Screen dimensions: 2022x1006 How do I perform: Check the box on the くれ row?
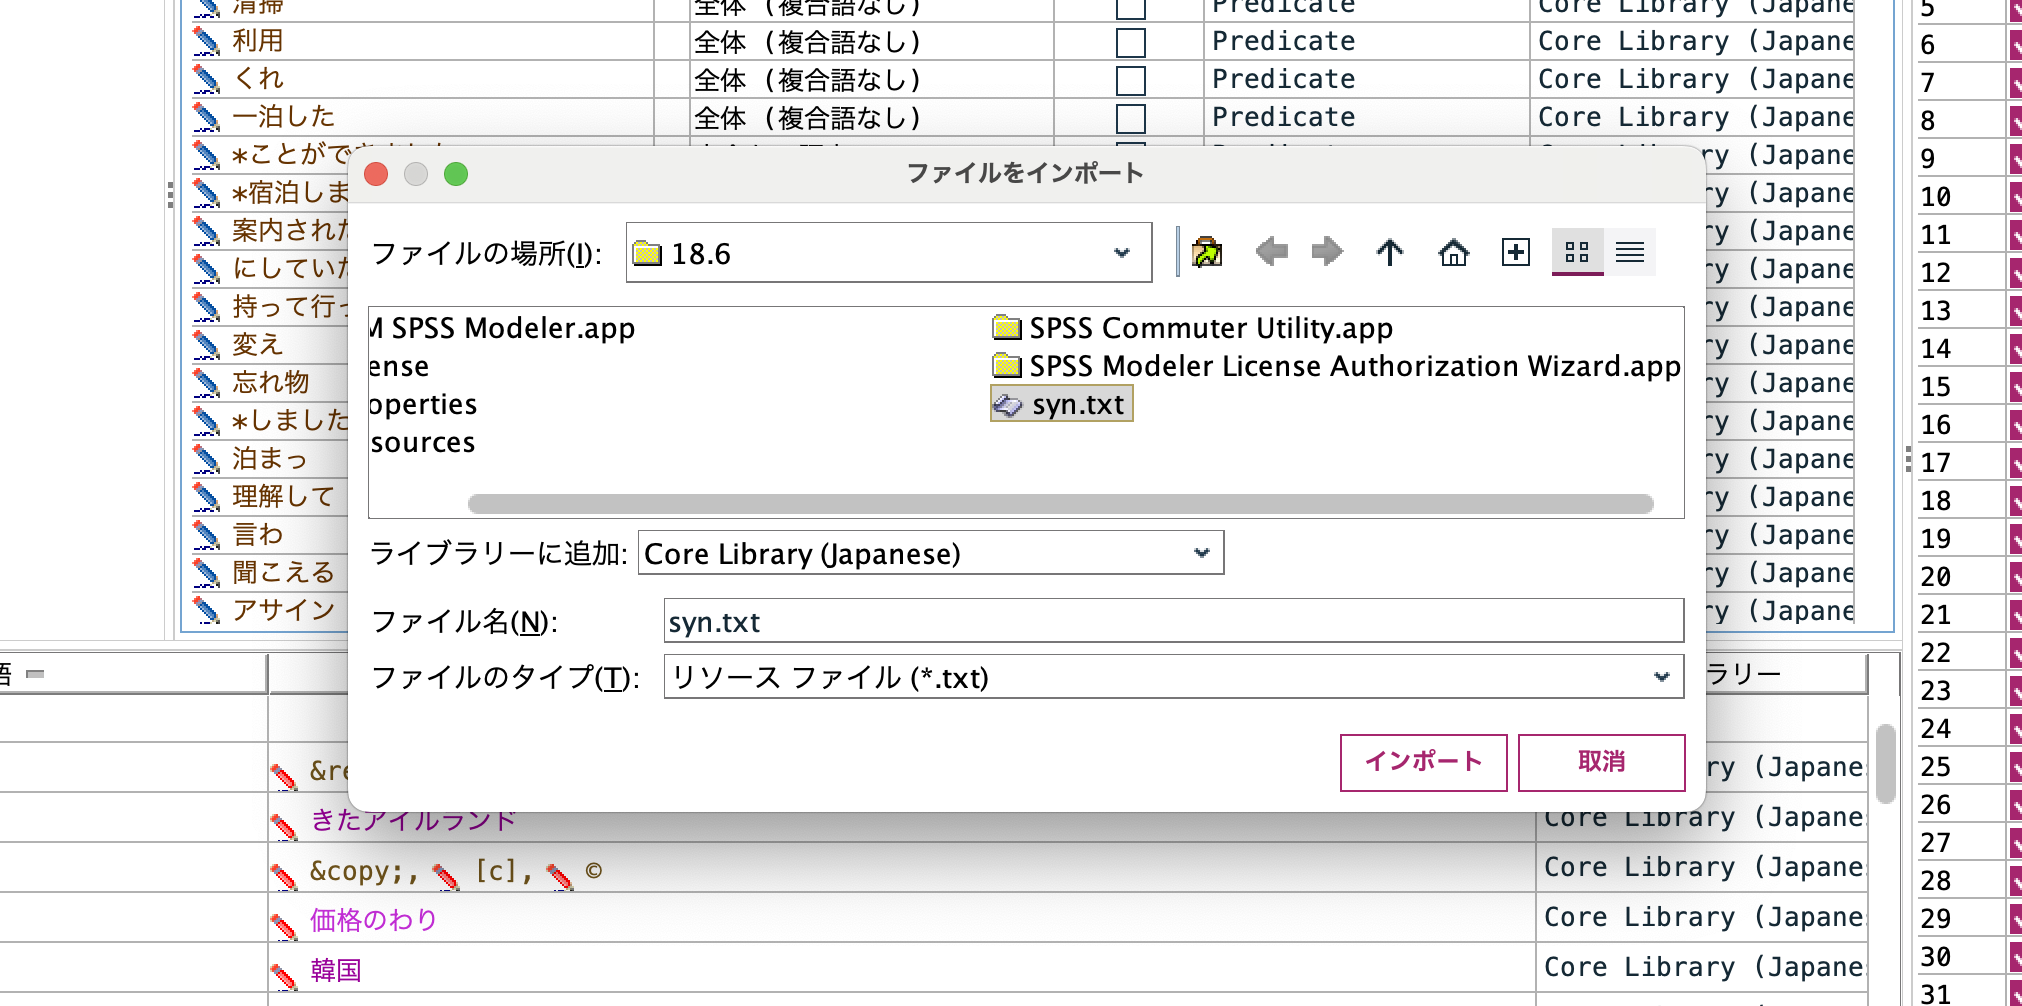pyautogui.click(x=1130, y=78)
